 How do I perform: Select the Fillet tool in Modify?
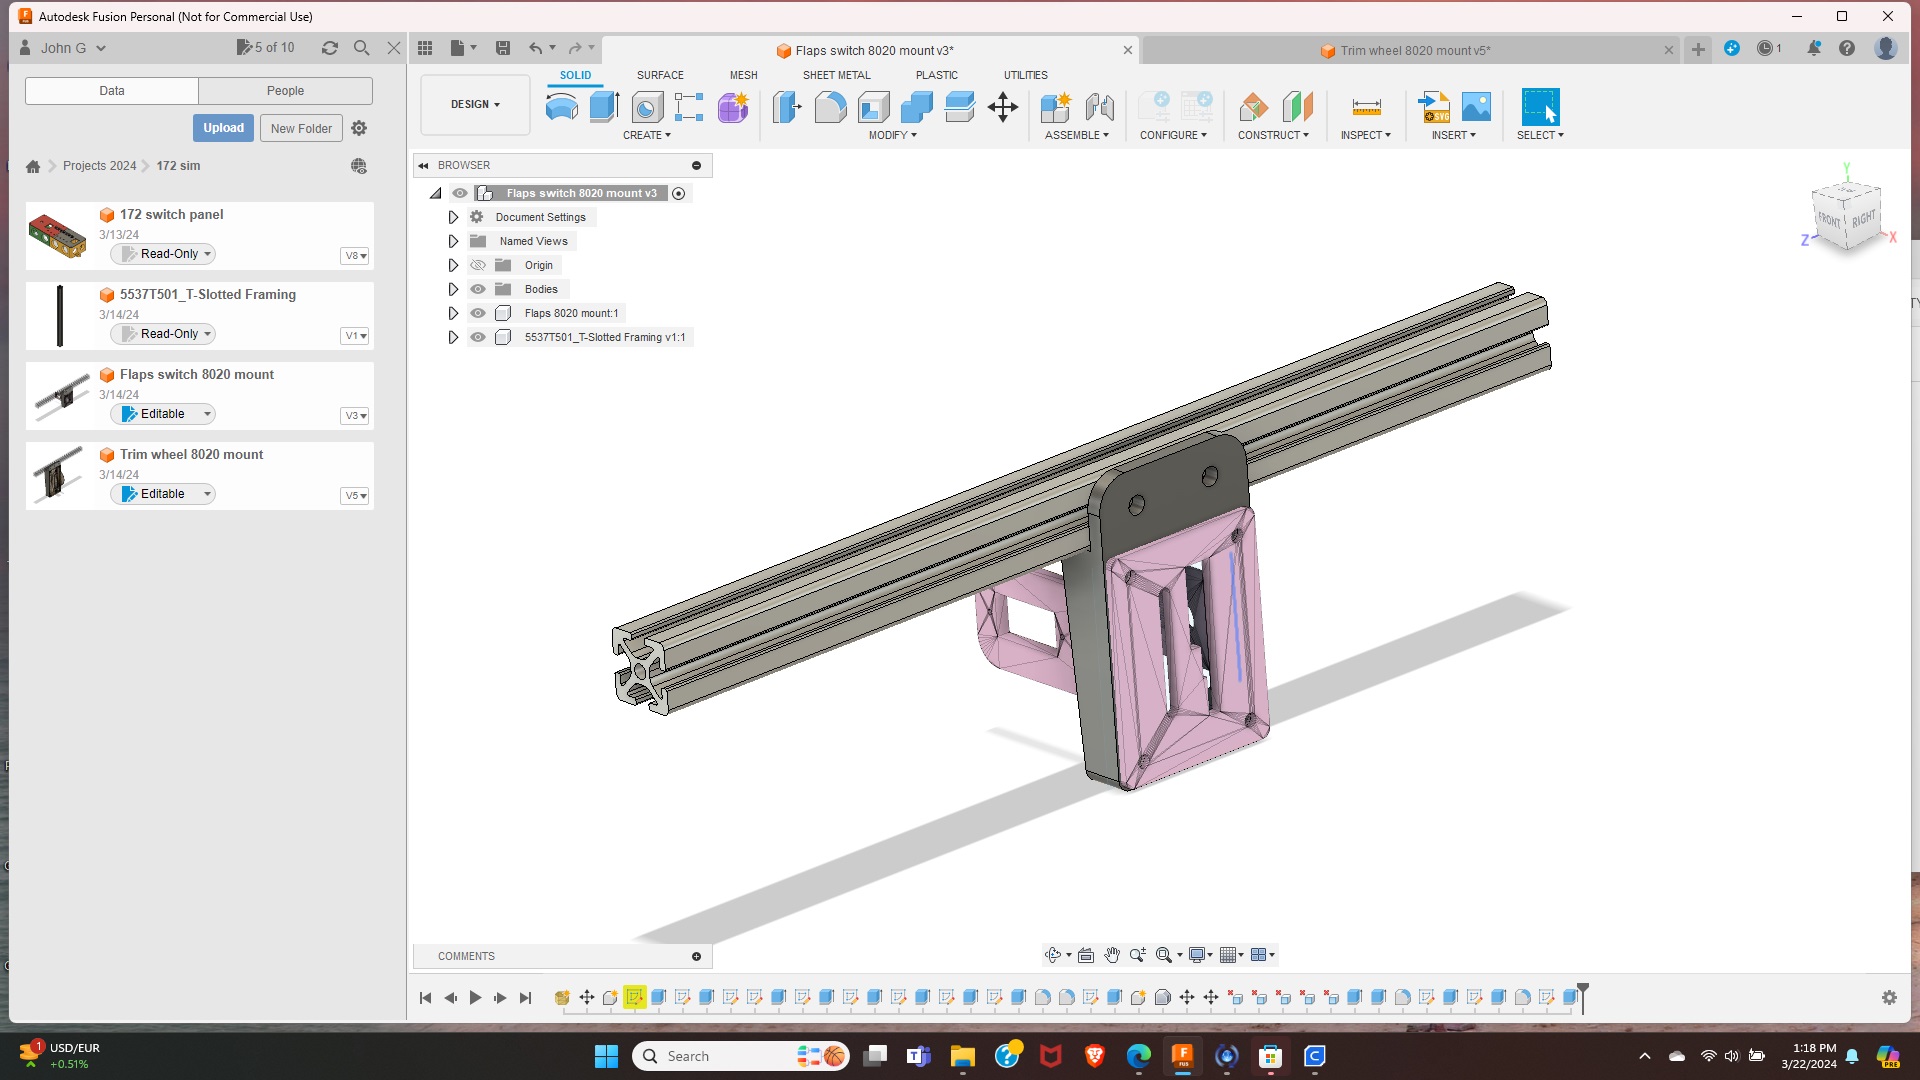tap(831, 107)
